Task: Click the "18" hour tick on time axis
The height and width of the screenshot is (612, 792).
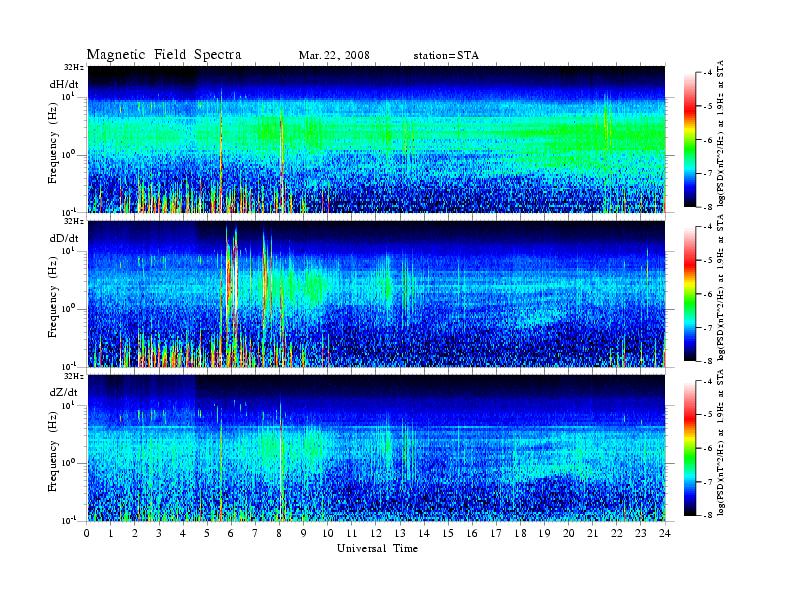Action: [520, 533]
